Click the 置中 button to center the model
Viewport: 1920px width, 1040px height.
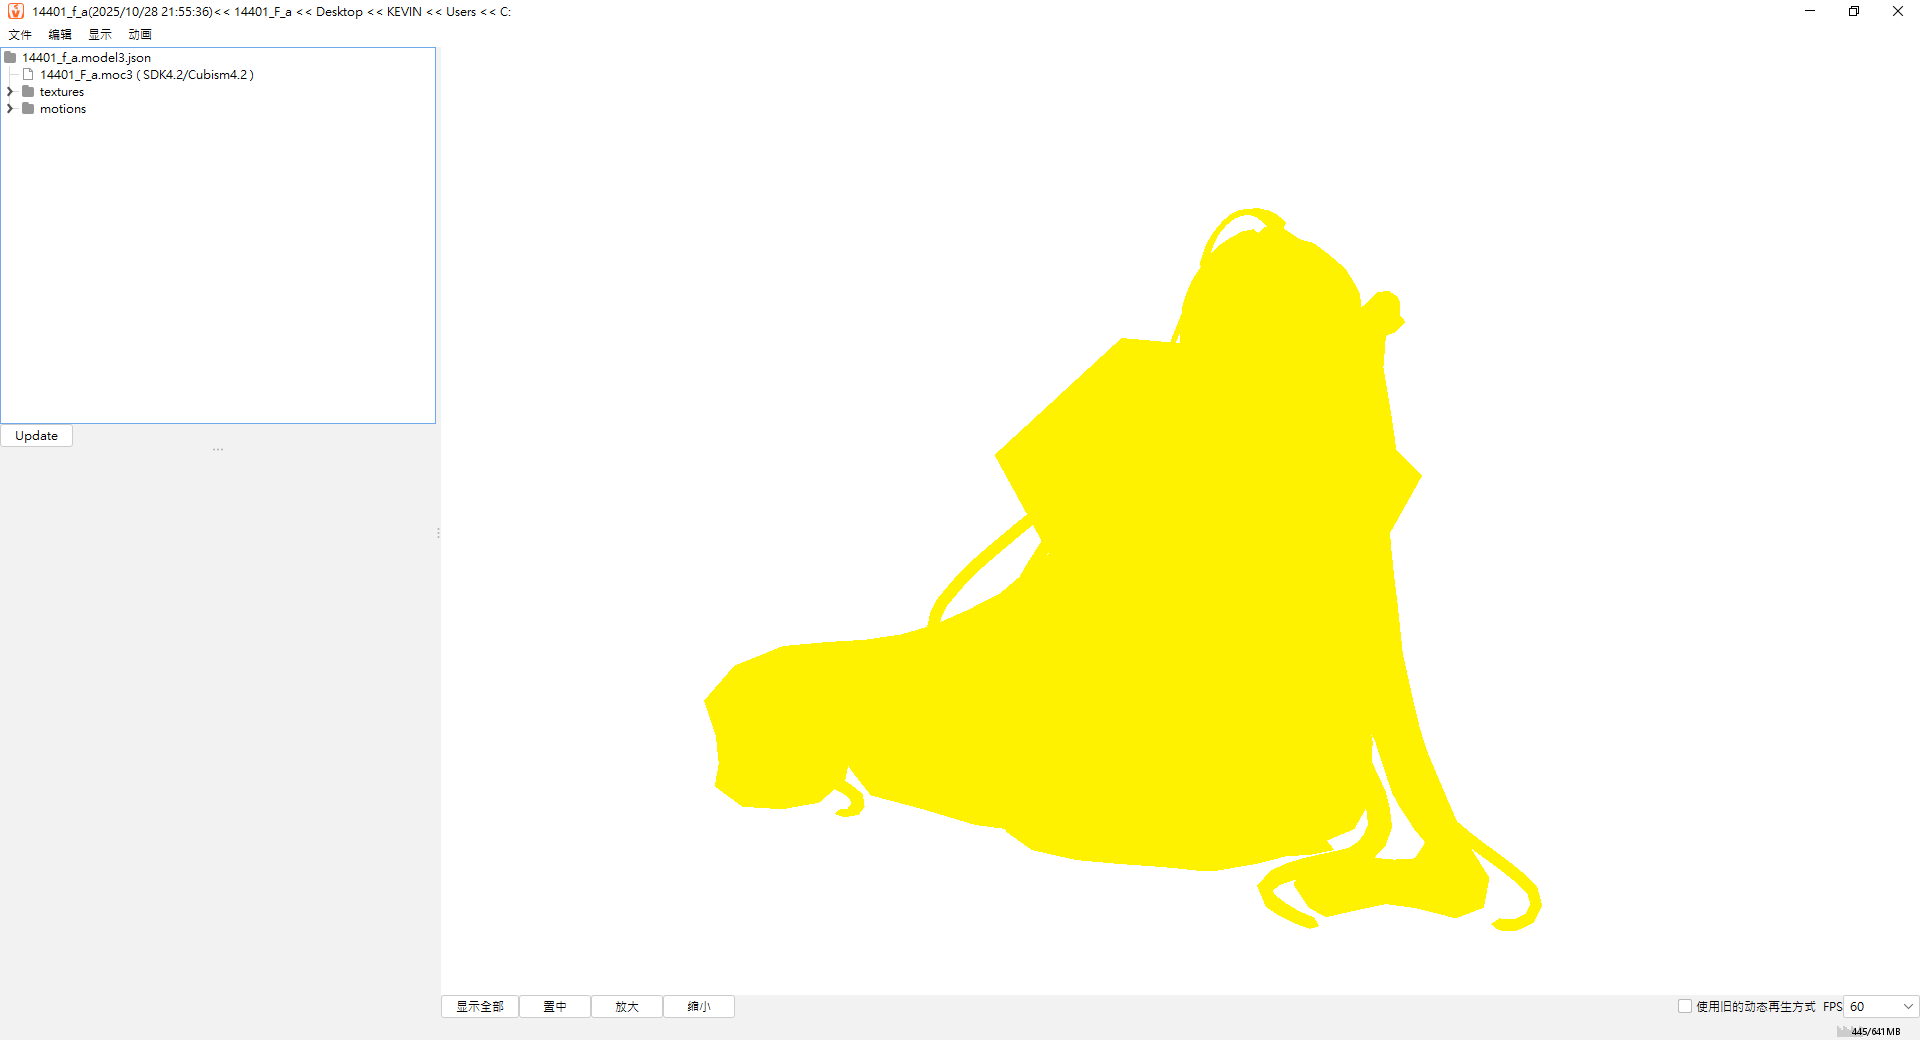tap(555, 1007)
